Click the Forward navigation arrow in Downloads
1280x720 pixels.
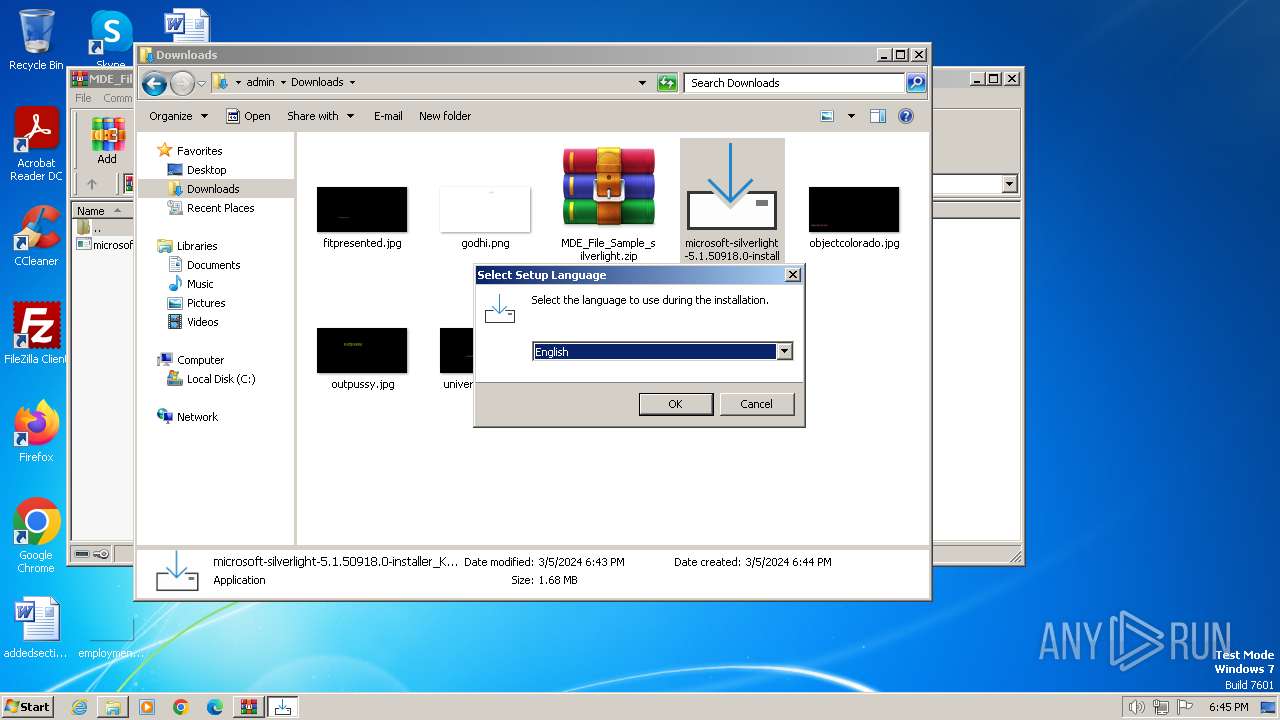point(181,83)
